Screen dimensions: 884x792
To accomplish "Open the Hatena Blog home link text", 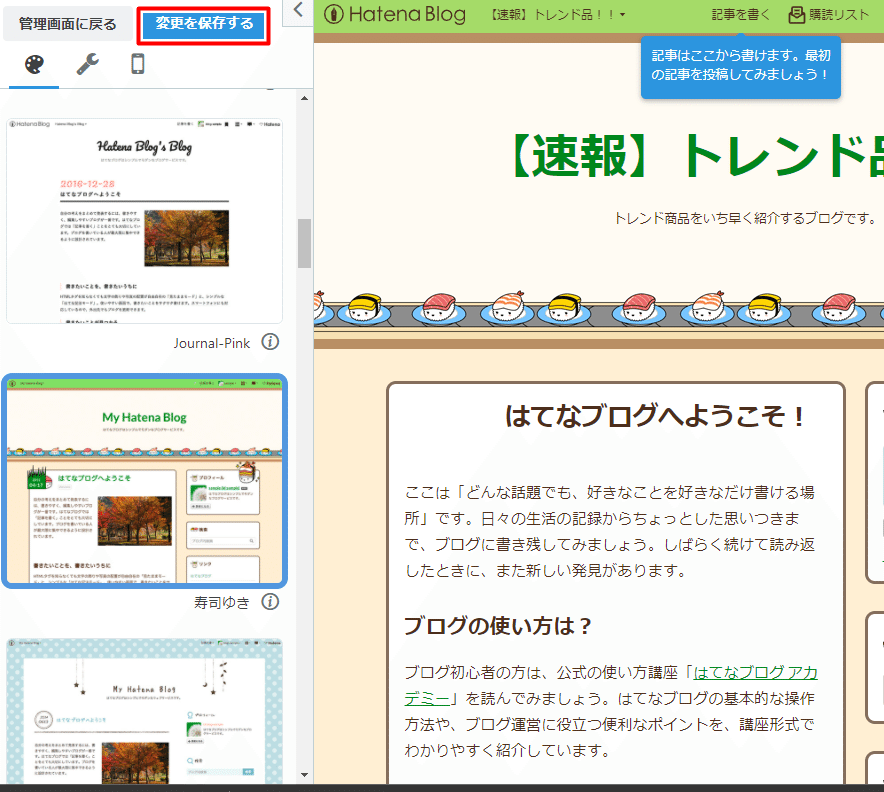I will [407, 15].
